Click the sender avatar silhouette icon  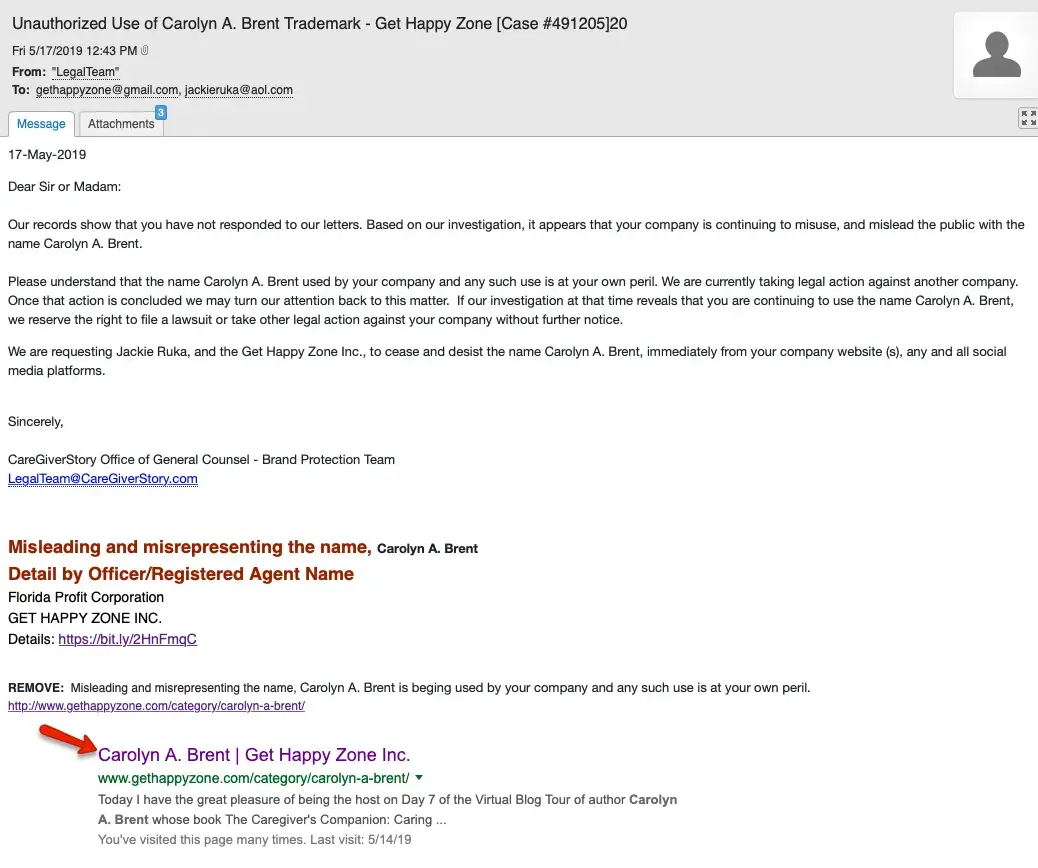[996, 55]
